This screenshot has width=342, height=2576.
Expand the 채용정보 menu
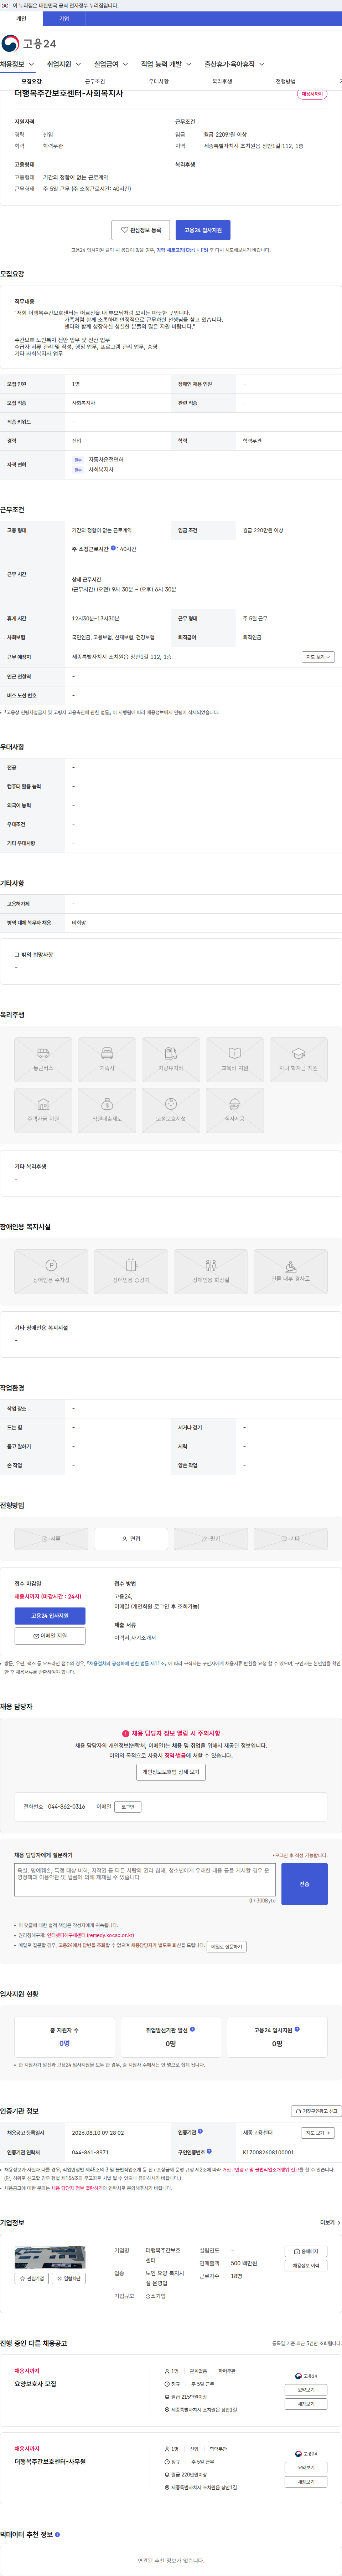(17, 64)
